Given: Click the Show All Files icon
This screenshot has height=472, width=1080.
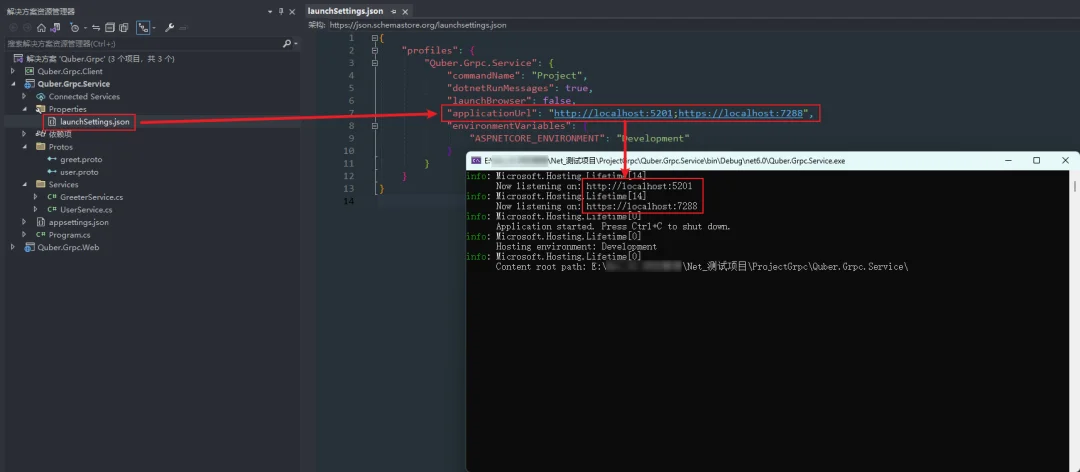Looking at the screenshot, I should click(x=123, y=28).
